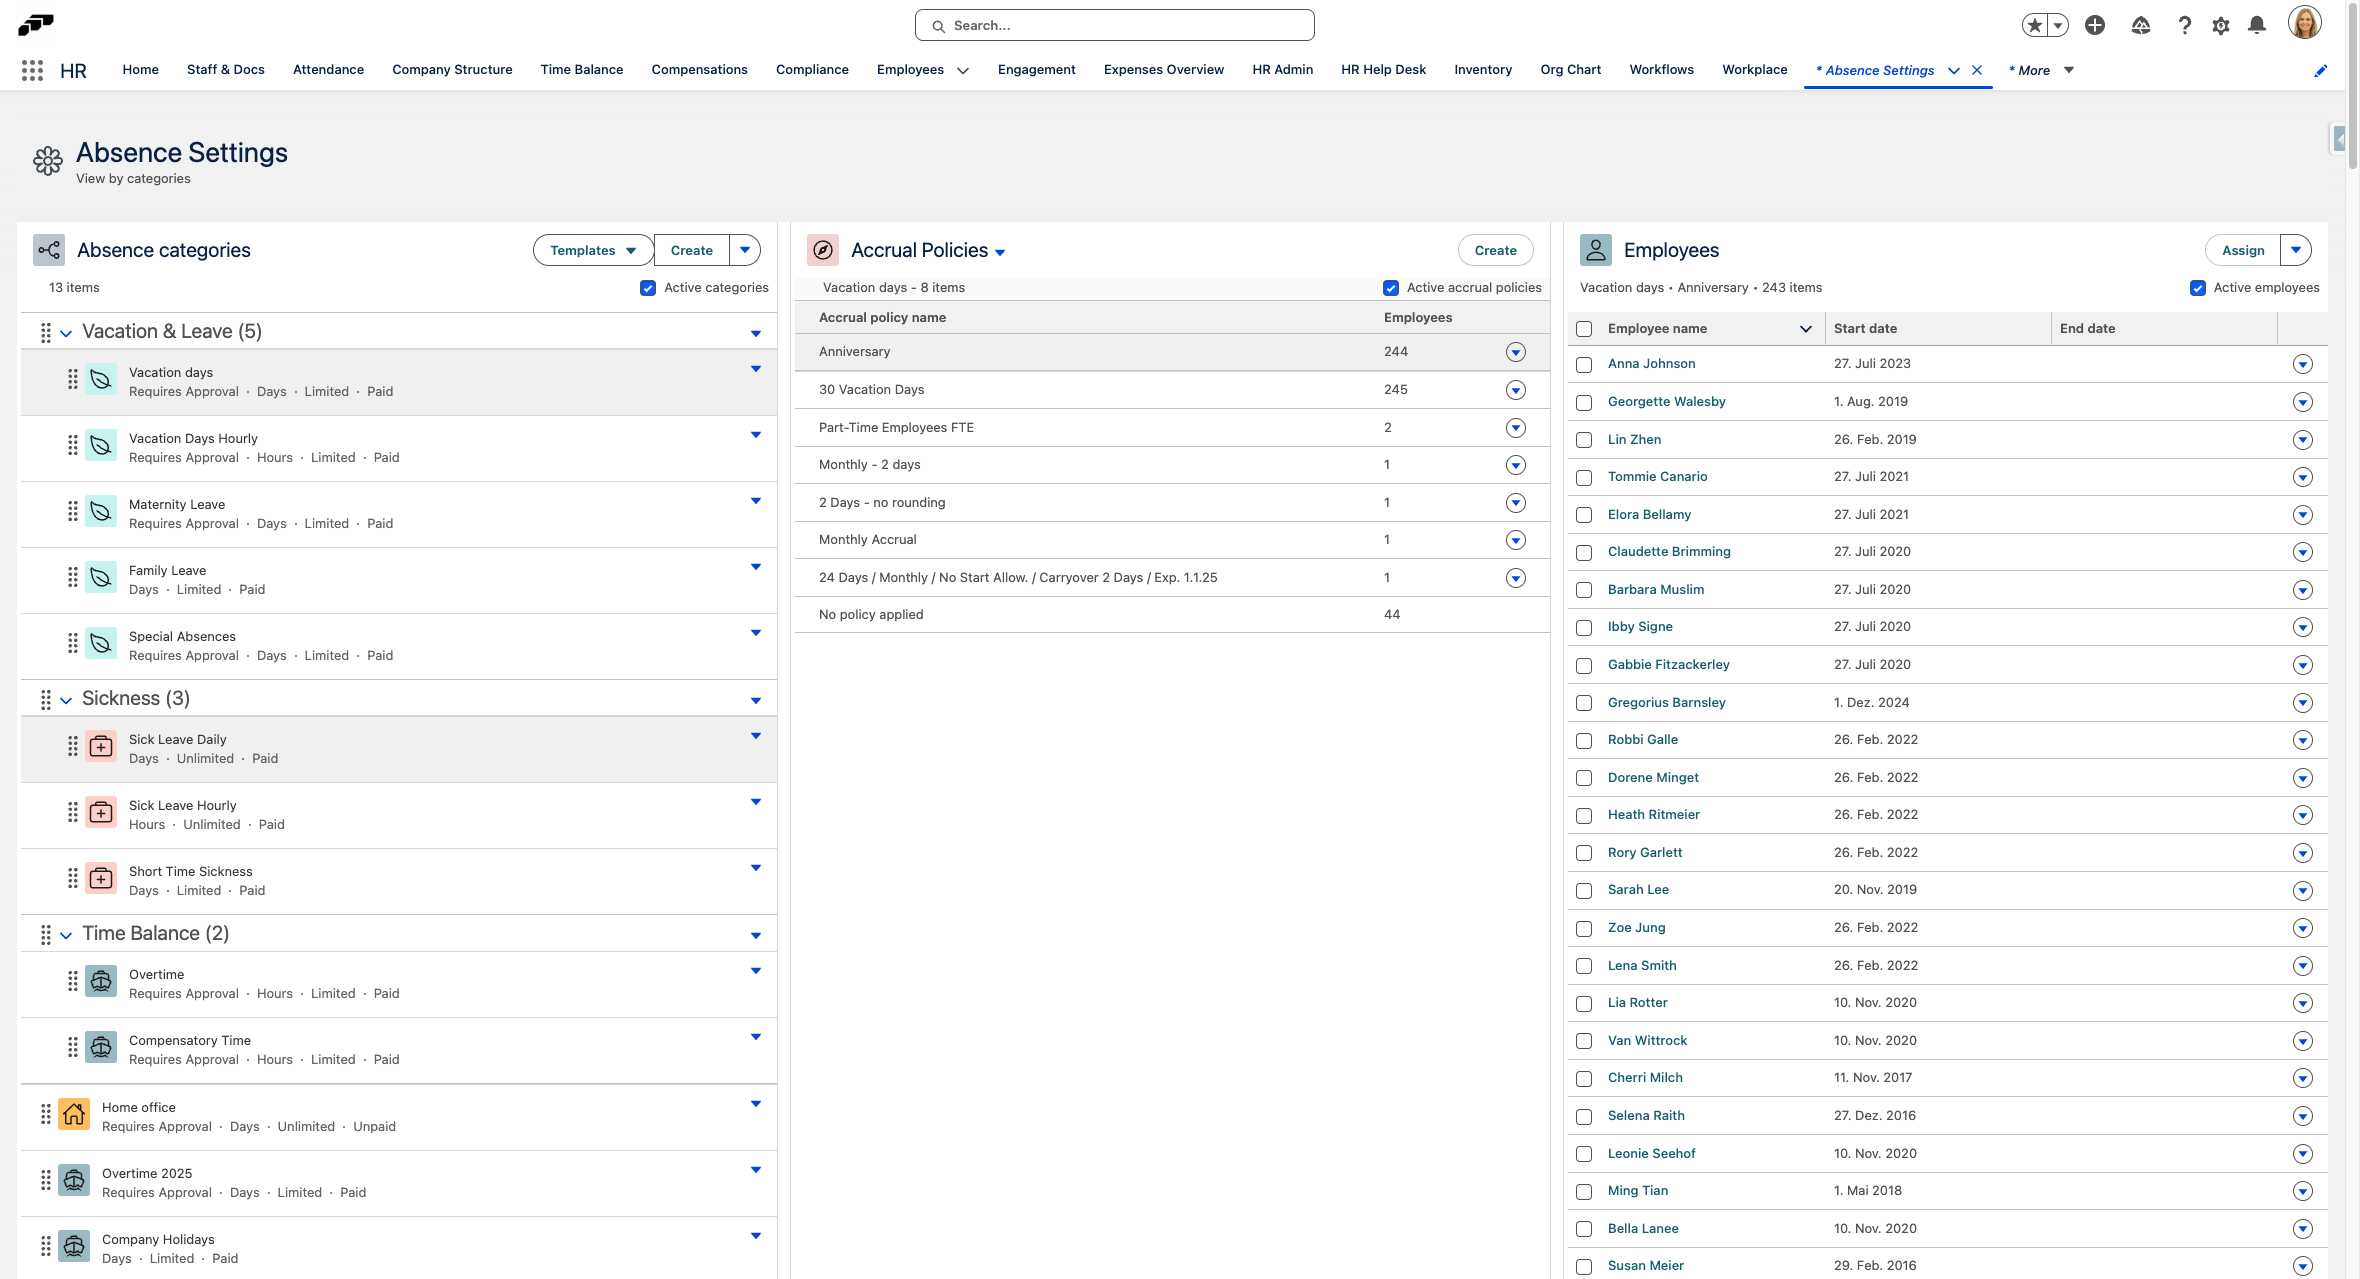
Task: Uncheck the Active categories checkbox
Action: click(648, 288)
